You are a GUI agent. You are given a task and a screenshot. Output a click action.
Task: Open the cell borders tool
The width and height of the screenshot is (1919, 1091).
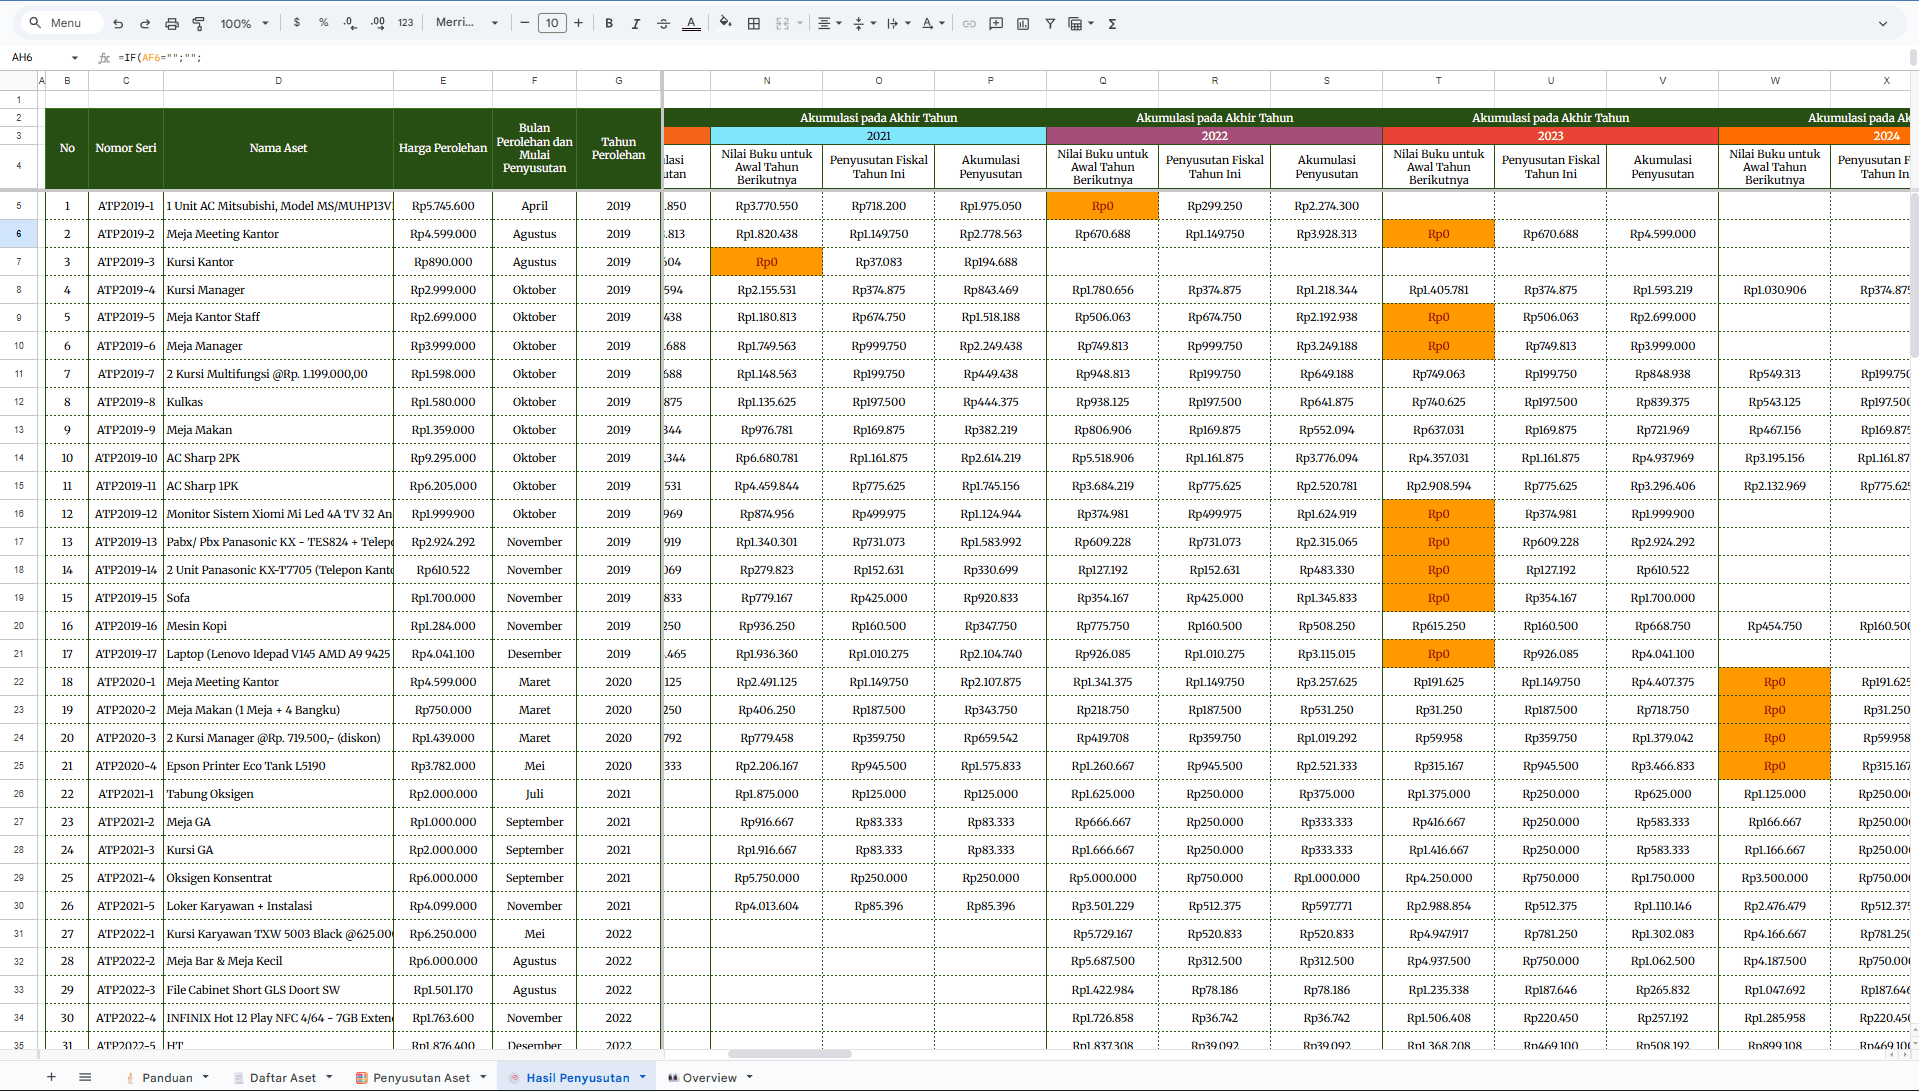754,23
